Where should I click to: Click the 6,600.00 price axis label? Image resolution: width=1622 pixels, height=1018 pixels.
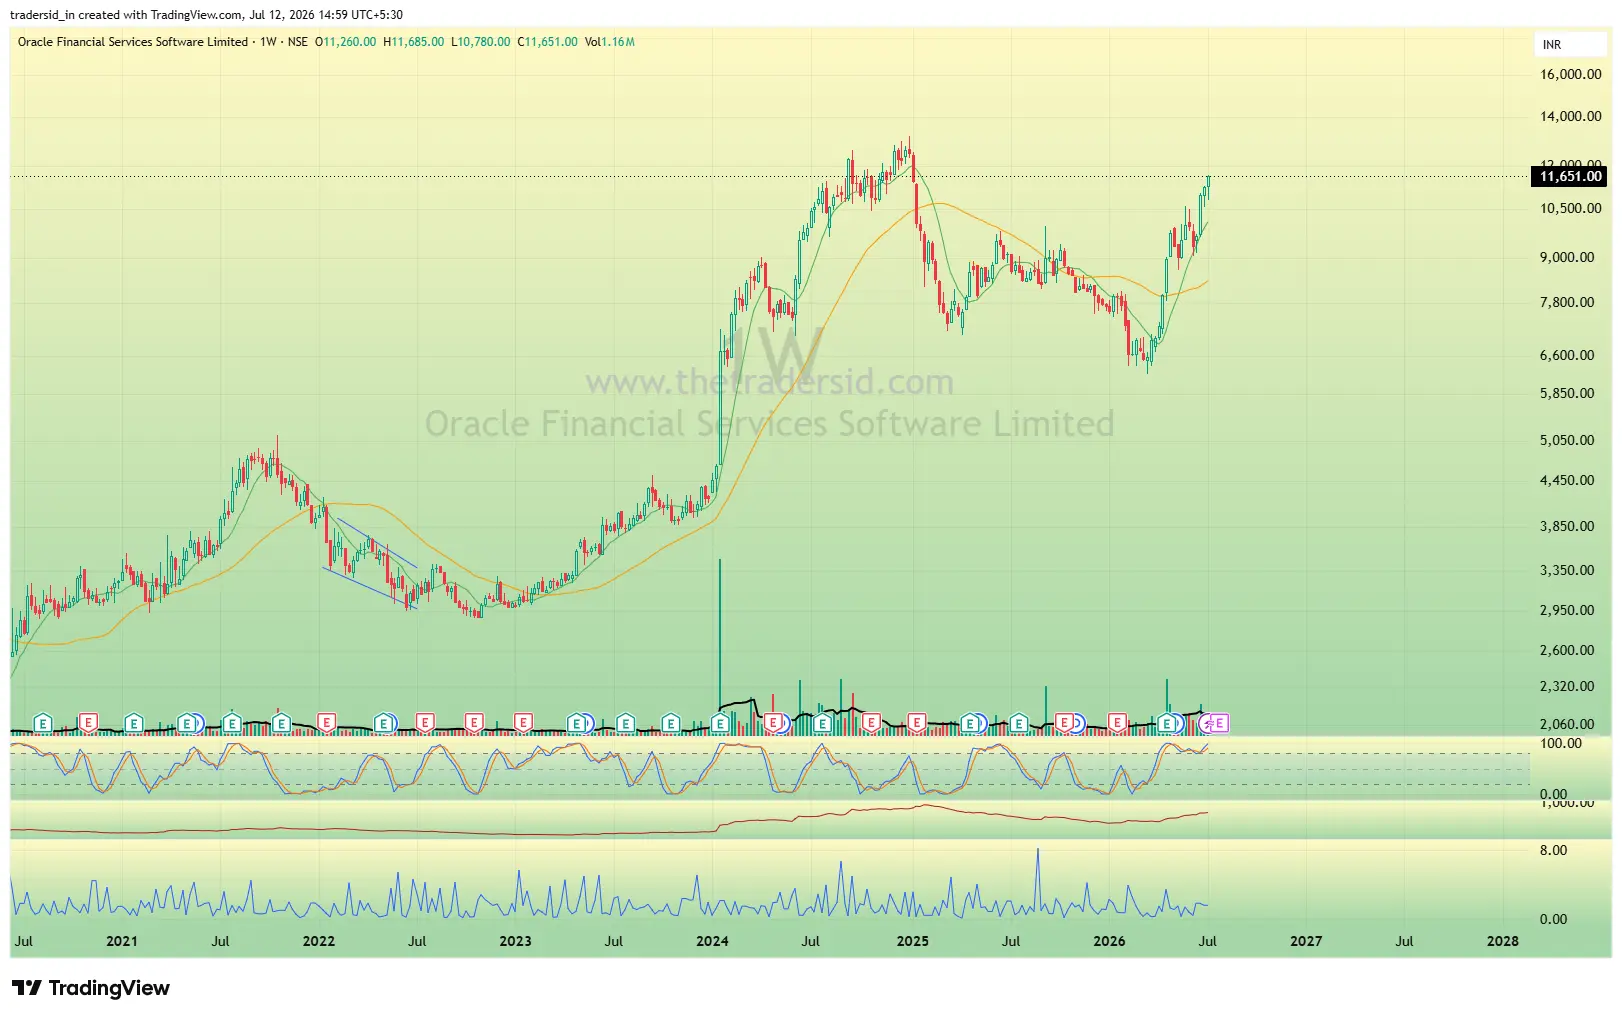[1567, 355]
